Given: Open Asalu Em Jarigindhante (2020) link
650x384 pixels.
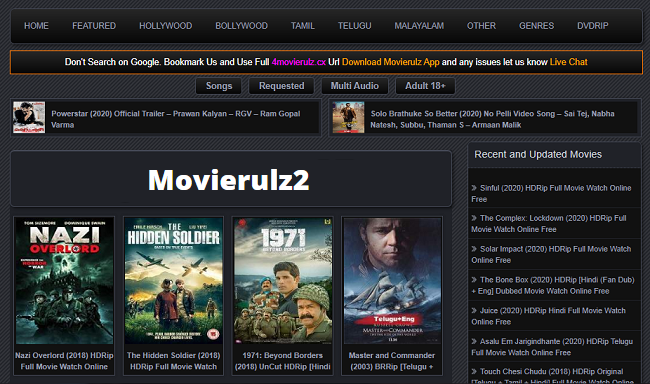Looking at the screenshot, I should tap(552, 347).
